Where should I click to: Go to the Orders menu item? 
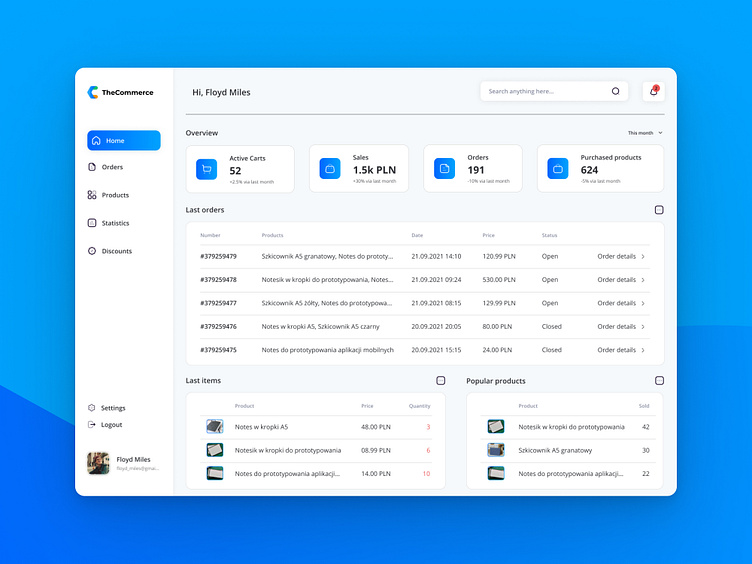[x=112, y=167]
